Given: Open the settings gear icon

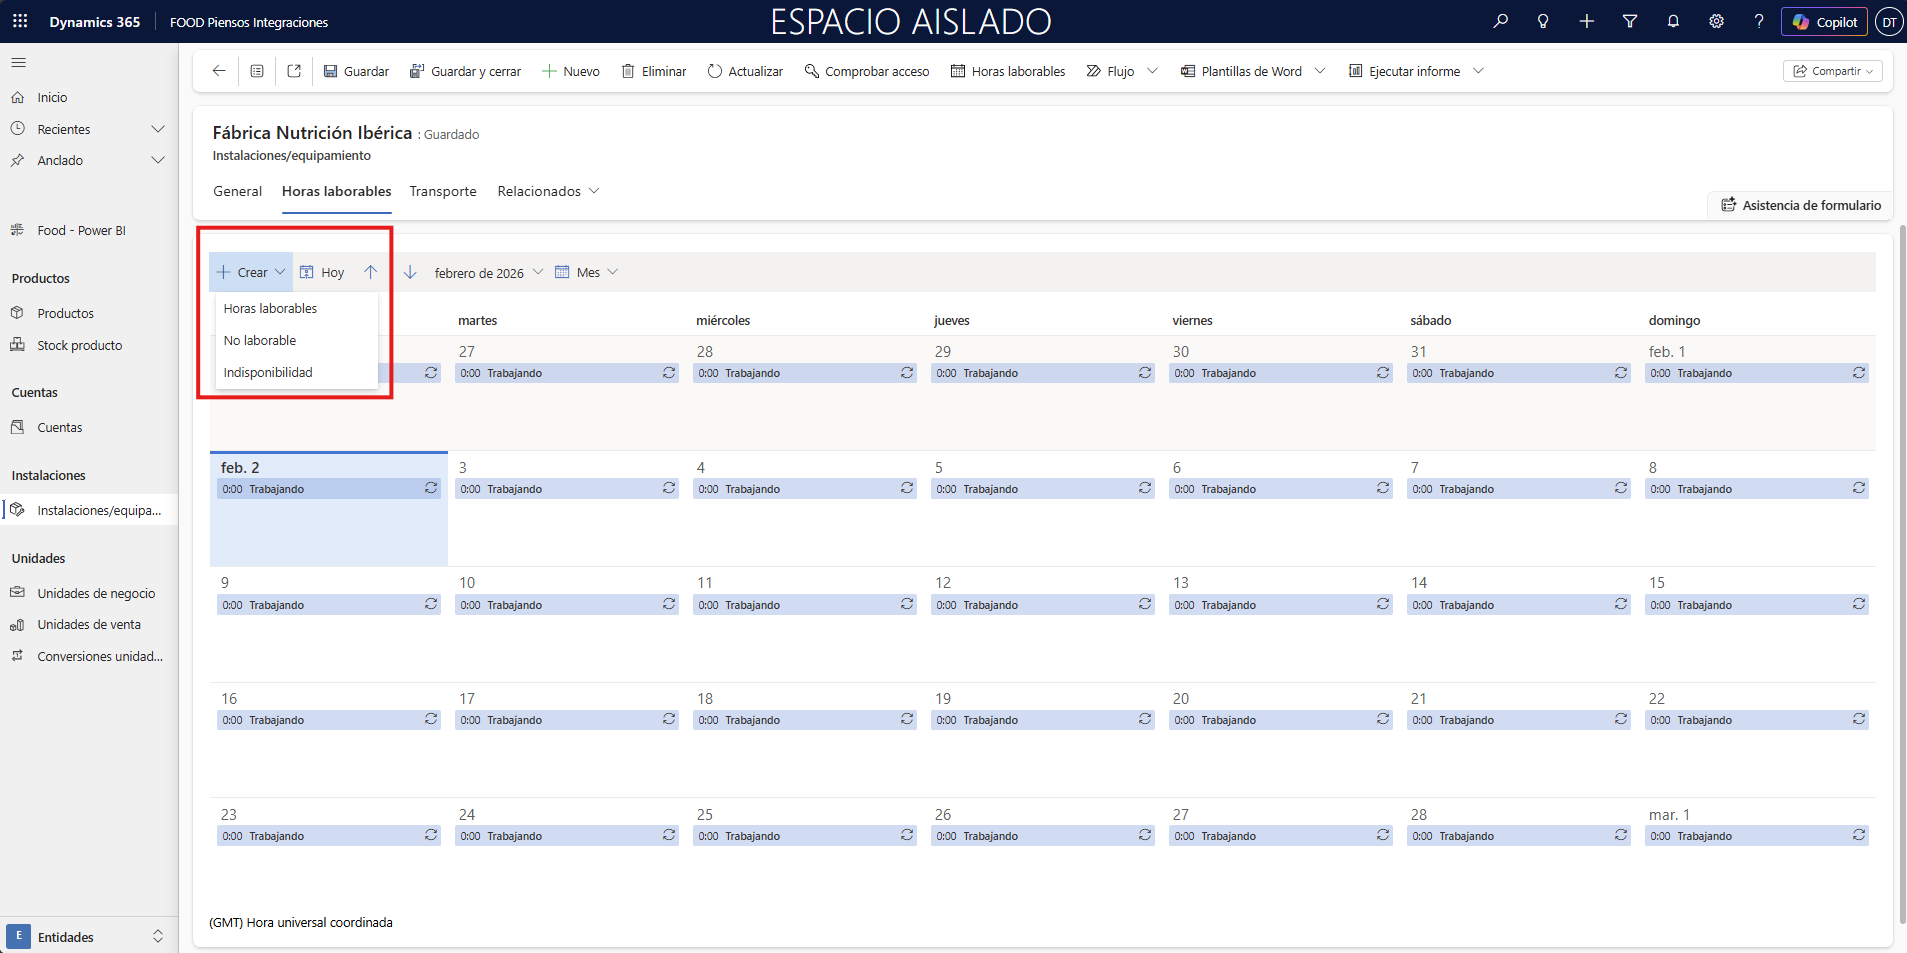Looking at the screenshot, I should pyautogui.click(x=1716, y=21).
